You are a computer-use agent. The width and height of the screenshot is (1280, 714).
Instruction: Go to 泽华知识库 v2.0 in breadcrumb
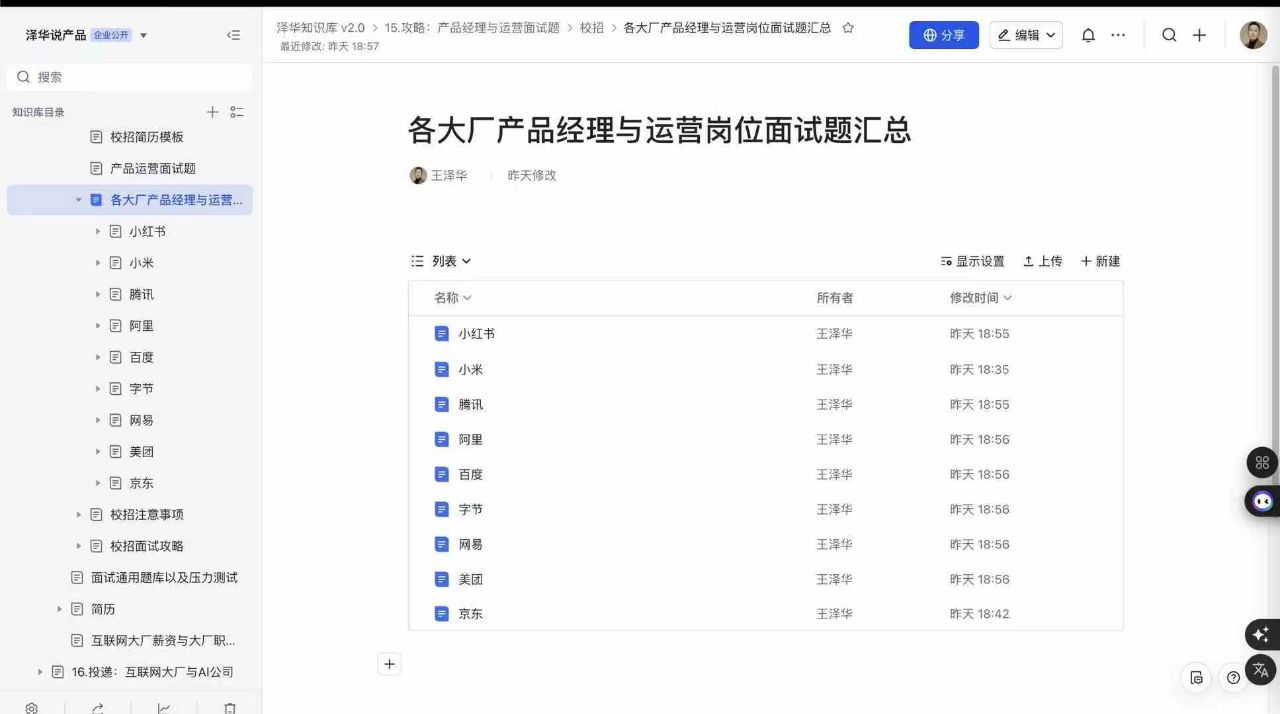[x=321, y=28]
